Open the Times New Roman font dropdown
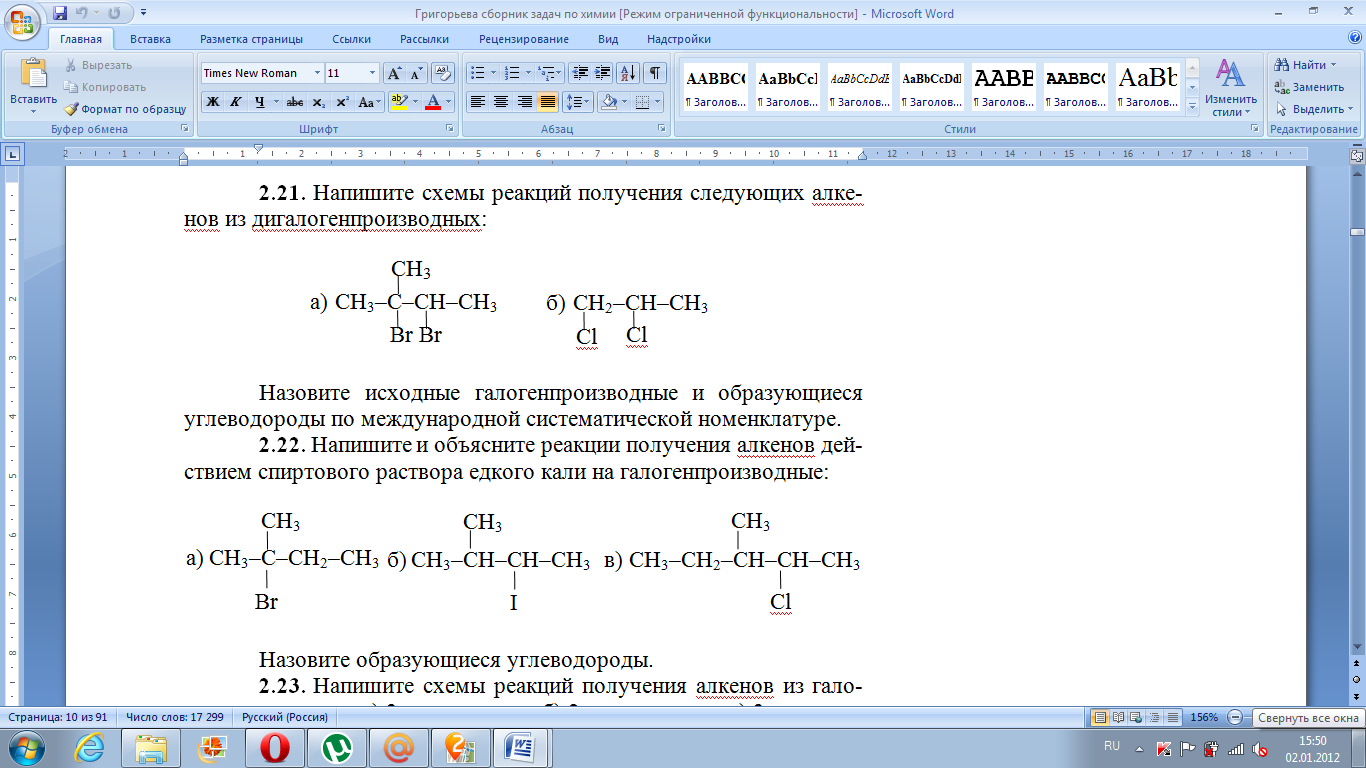Viewport: 1366px width, 768px height. (318, 73)
